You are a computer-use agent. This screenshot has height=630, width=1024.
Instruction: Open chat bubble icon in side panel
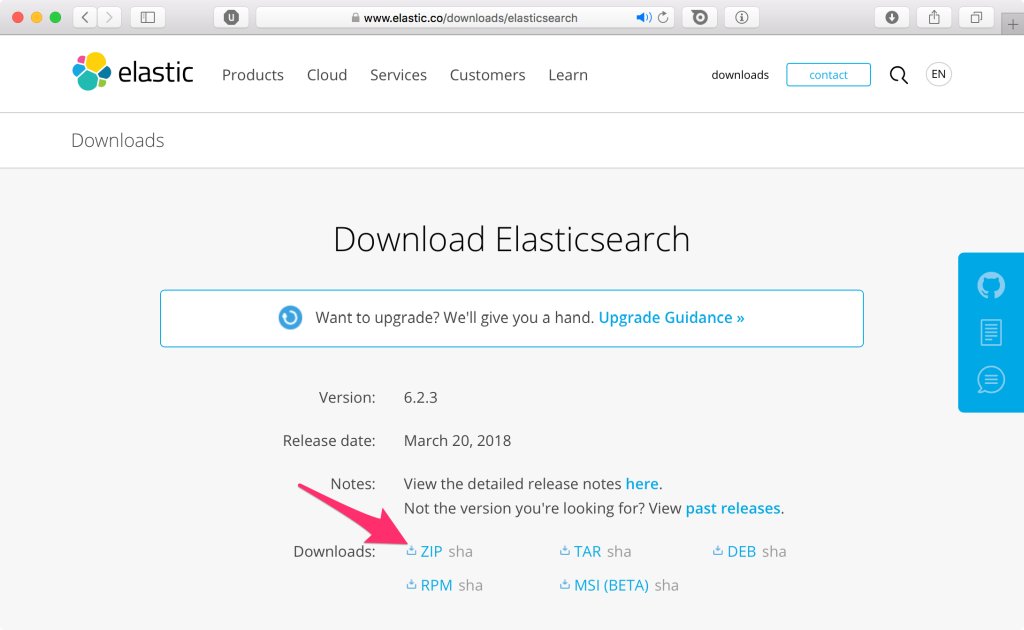tap(991, 380)
